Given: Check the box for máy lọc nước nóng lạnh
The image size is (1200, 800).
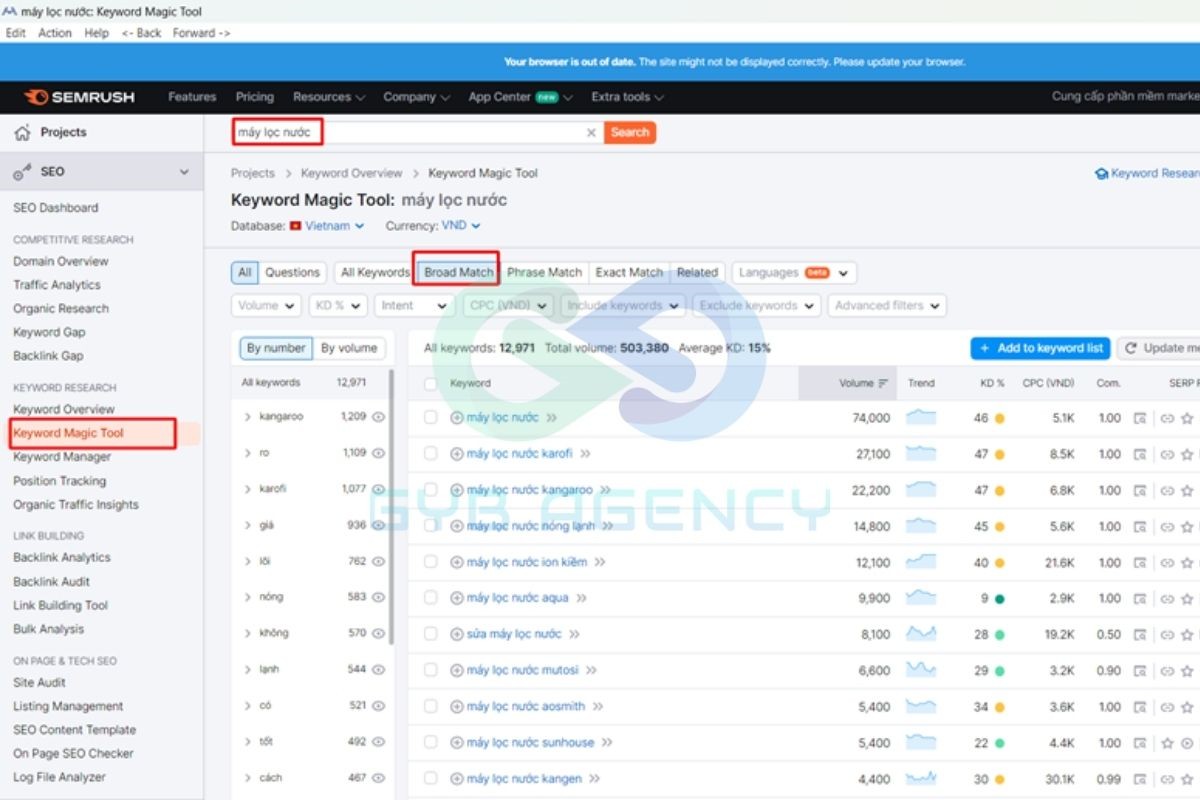Looking at the screenshot, I should (x=430, y=526).
